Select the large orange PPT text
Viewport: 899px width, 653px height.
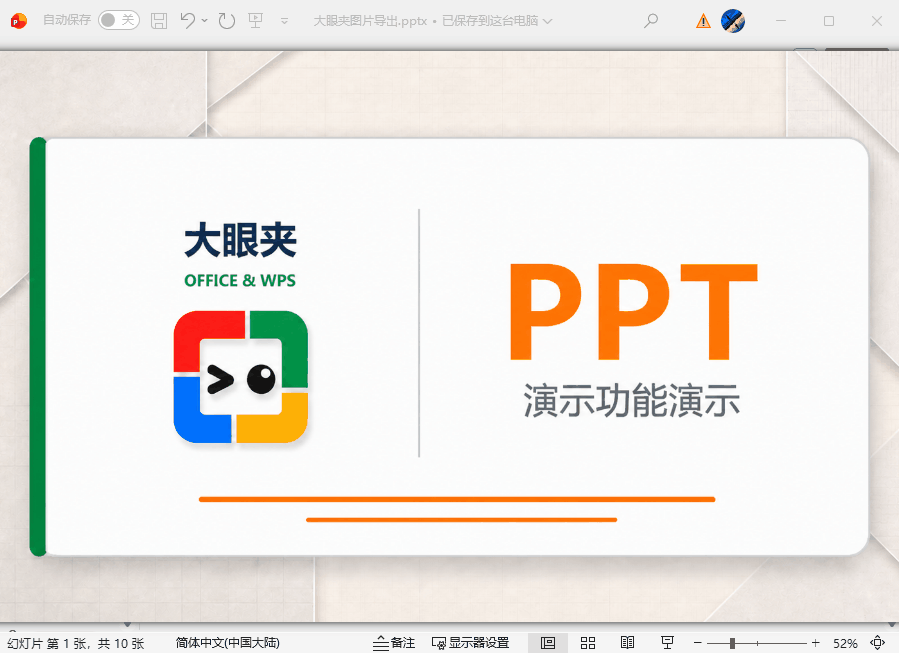(x=634, y=312)
